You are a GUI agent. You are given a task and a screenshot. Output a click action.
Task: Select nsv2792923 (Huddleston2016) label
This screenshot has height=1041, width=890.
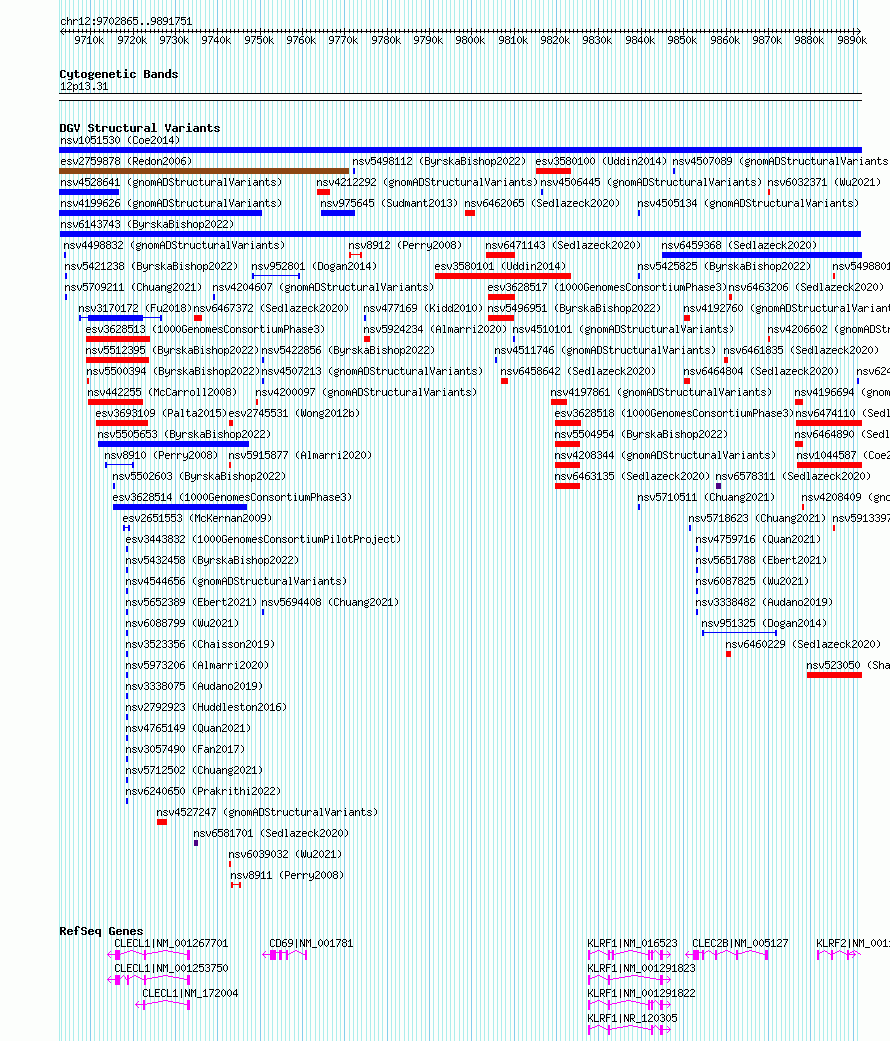tap(206, 708)
